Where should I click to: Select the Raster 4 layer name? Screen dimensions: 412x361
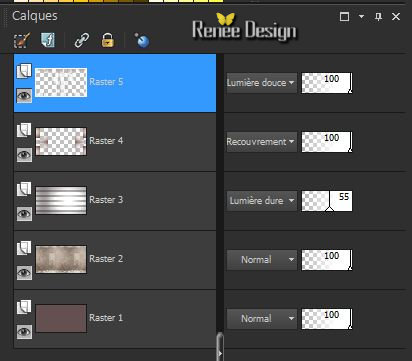(x=106, y=141)
